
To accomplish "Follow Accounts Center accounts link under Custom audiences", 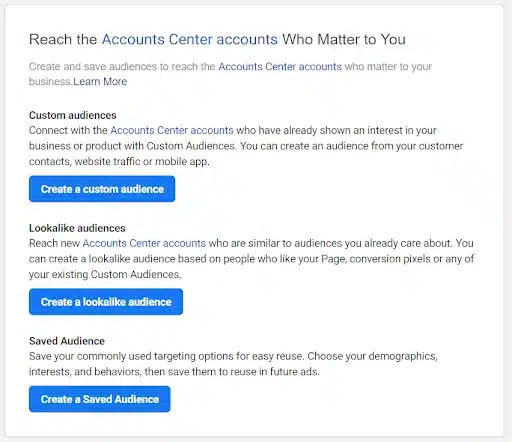I will (172, 130).
